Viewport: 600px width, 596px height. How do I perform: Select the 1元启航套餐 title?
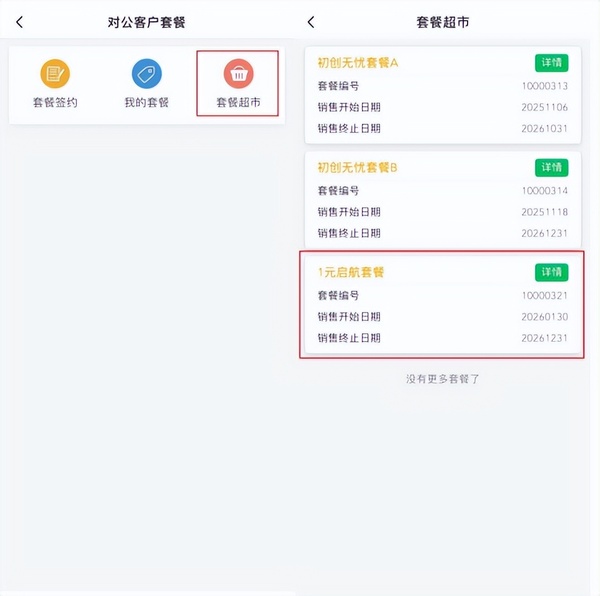point(351,272)
